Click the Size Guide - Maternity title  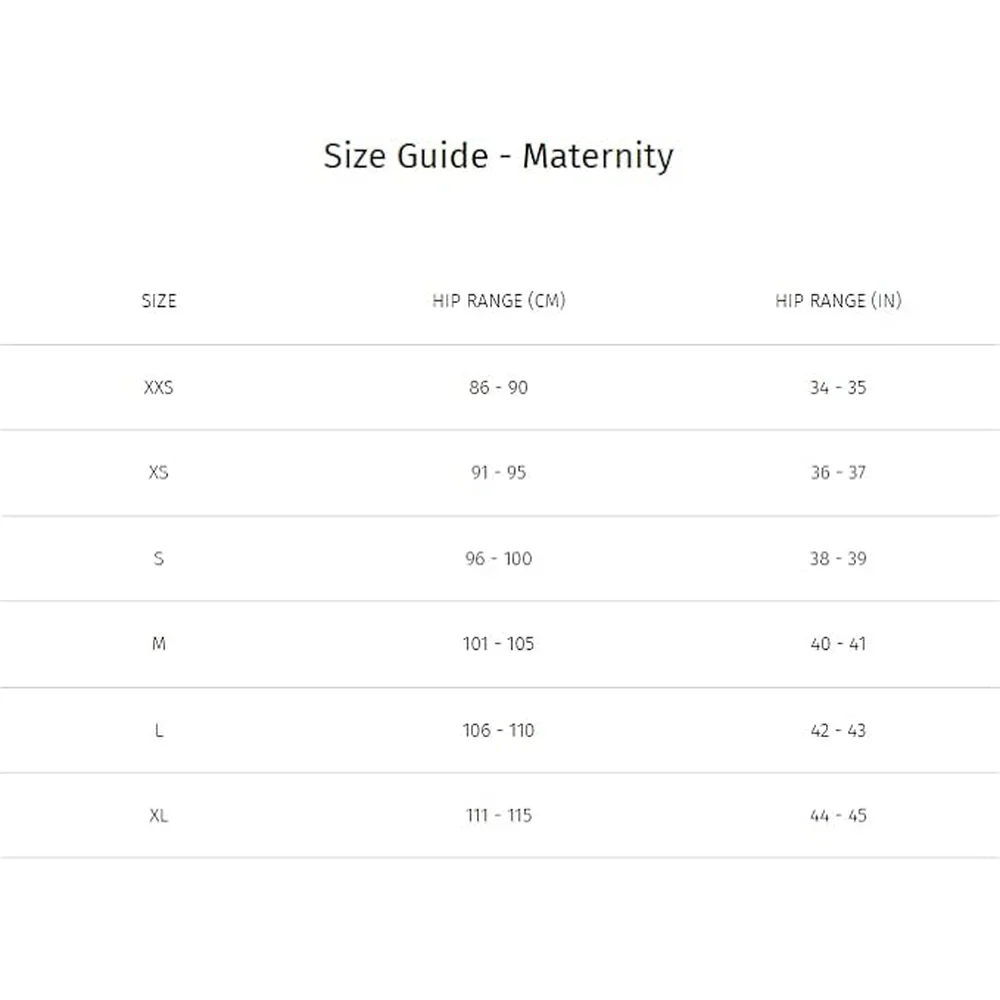pos(498,156)
